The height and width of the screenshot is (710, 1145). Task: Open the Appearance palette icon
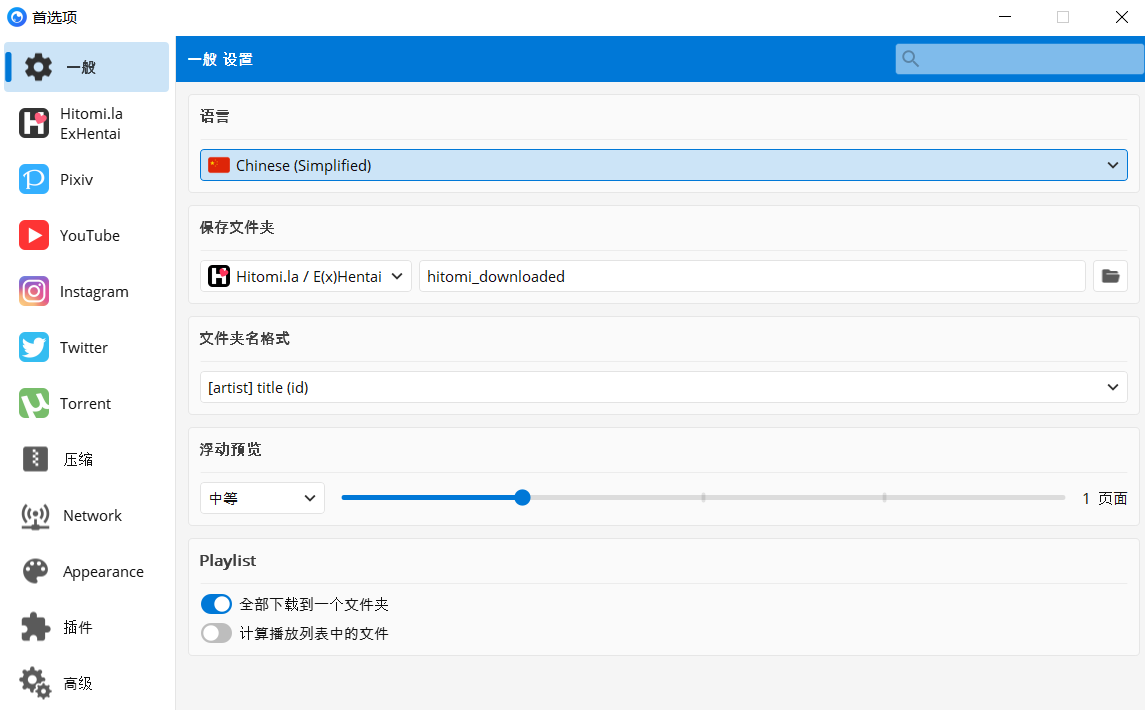tap(35, 571)
